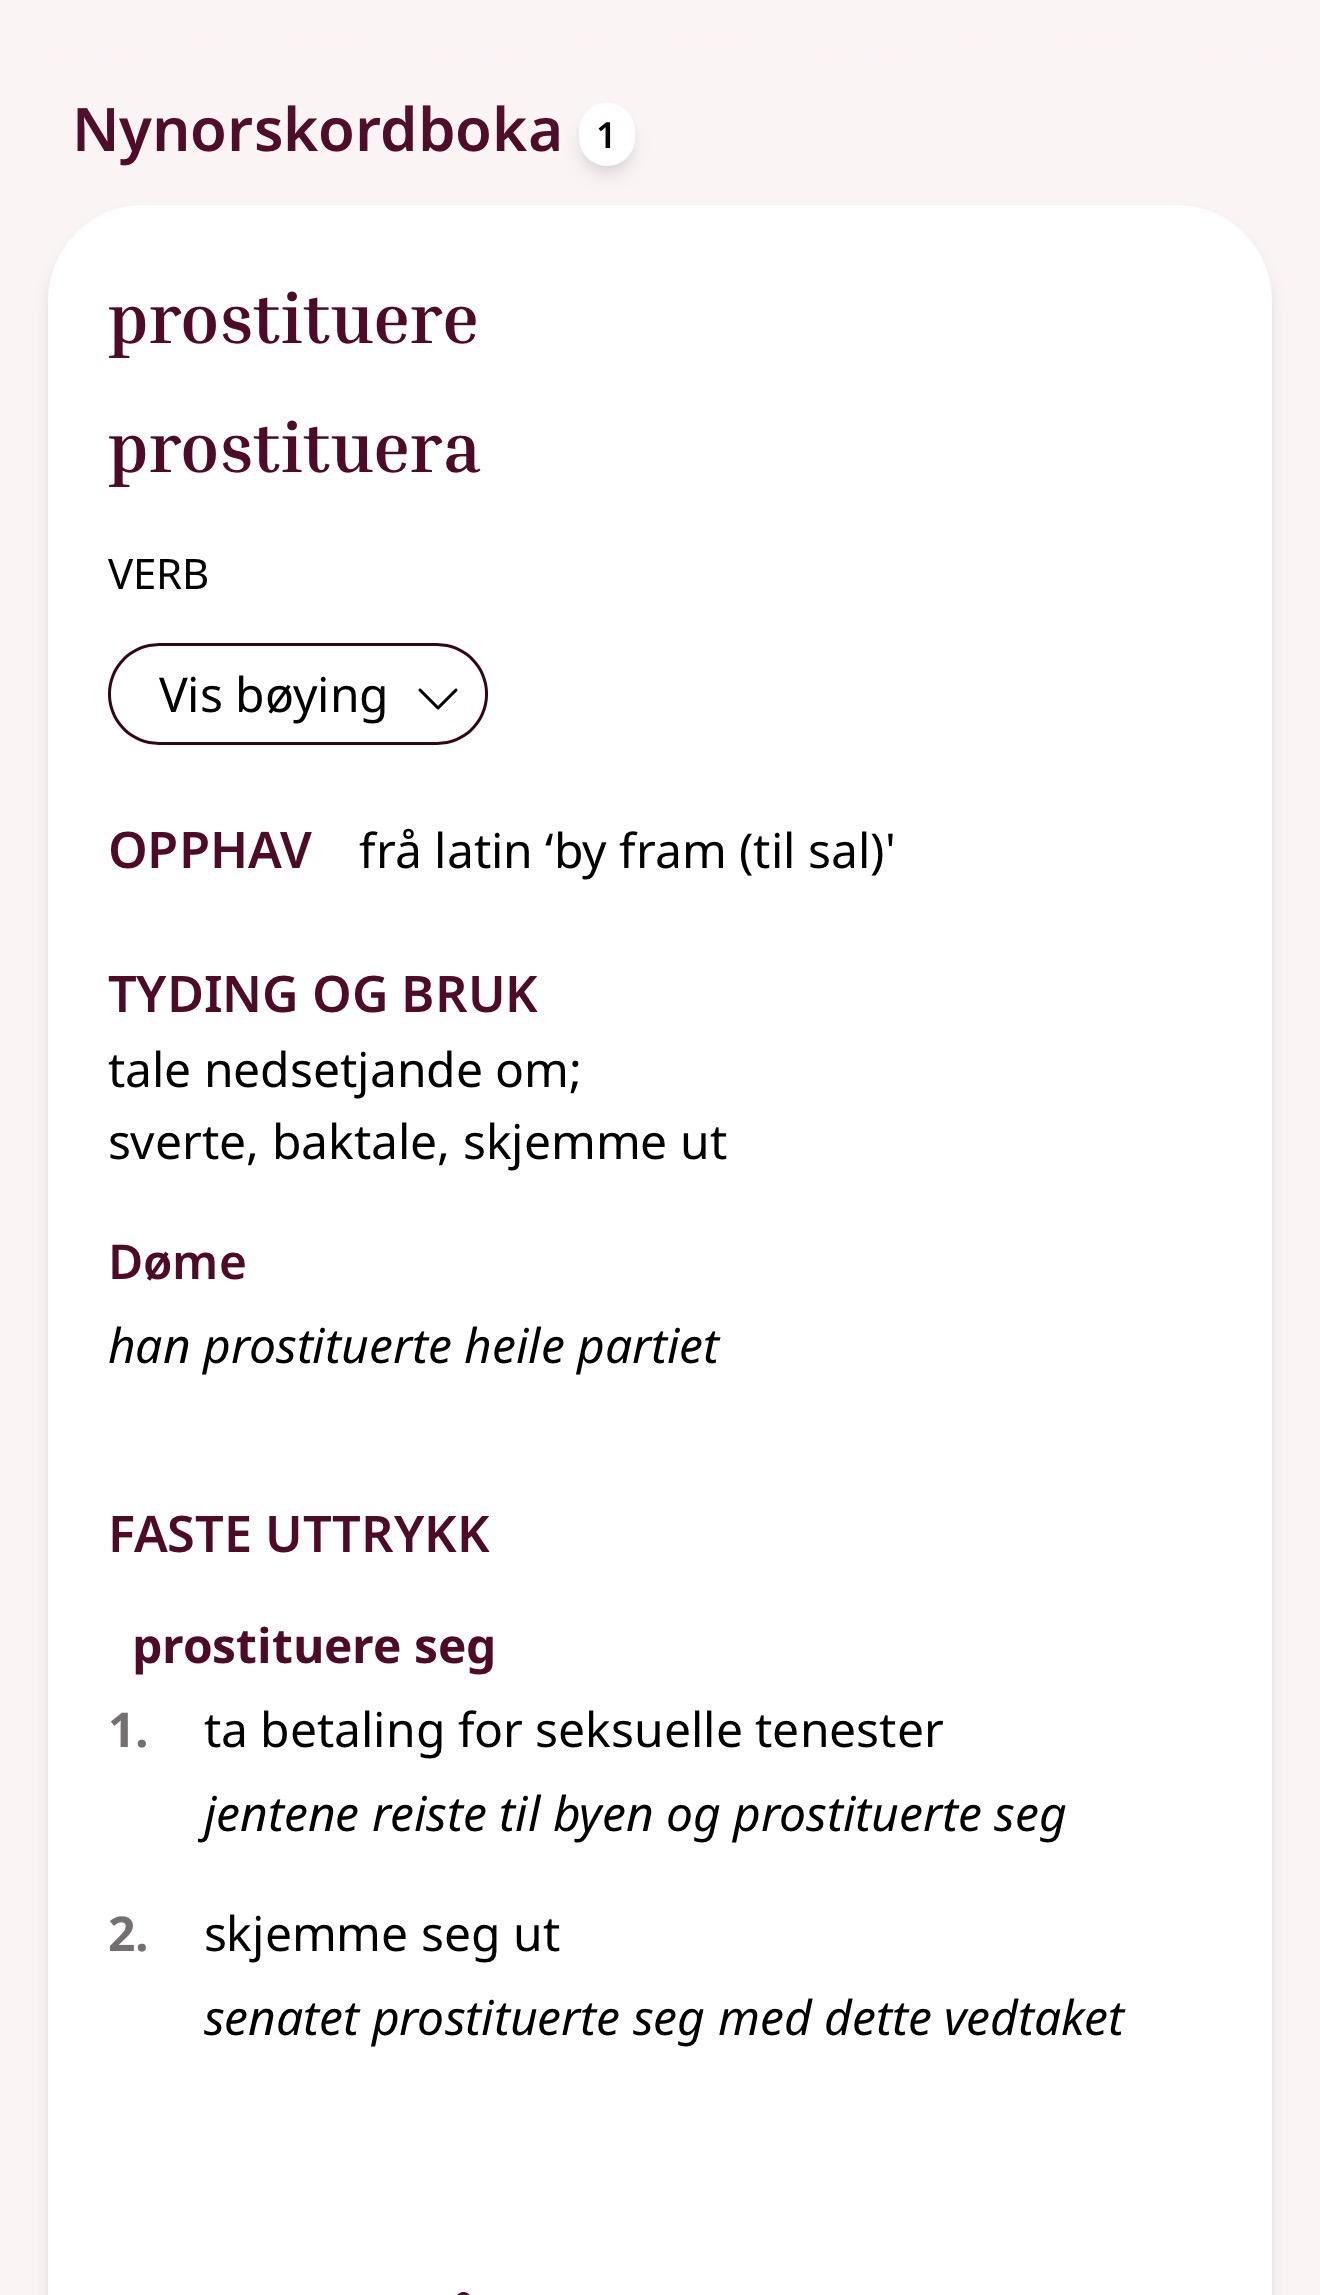Click the Nynorskordboka heading
The image size is (1320, 2295).
(x=317, y=131)
